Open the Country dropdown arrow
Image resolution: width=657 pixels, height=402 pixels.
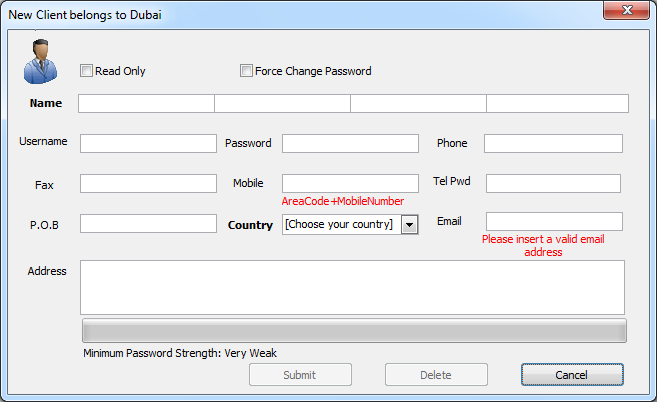(409, 225)
